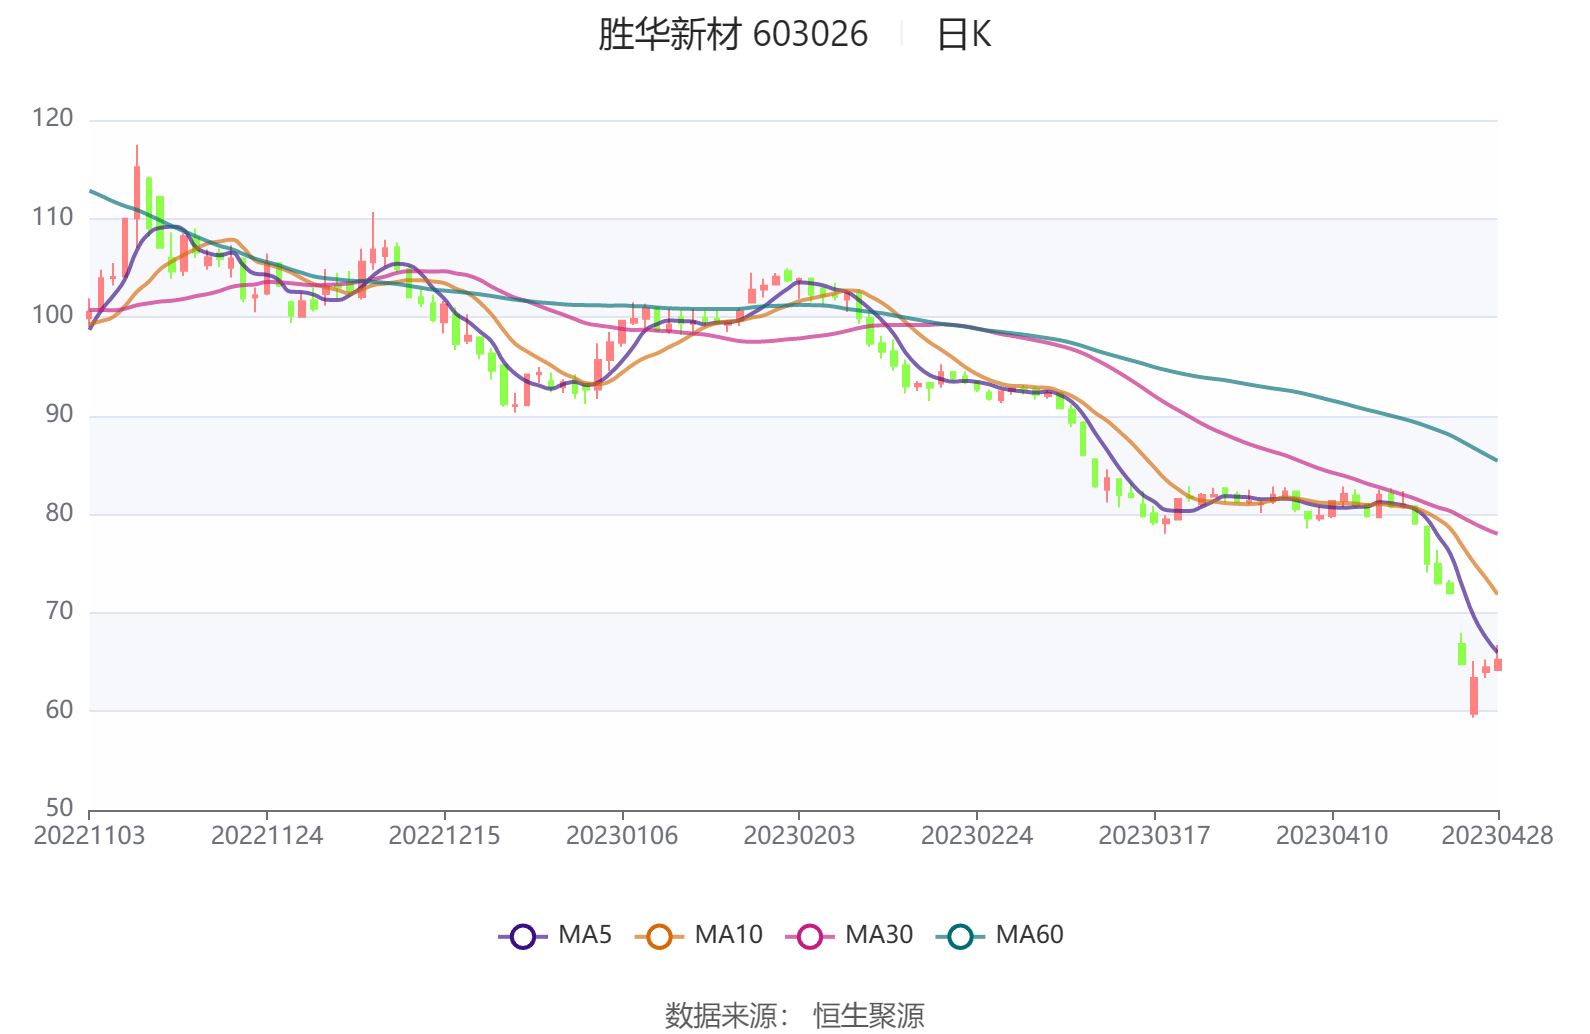1590x1034 pixels.
Task: Click the data source text 恒生聚源
Action: point(869,1016)
